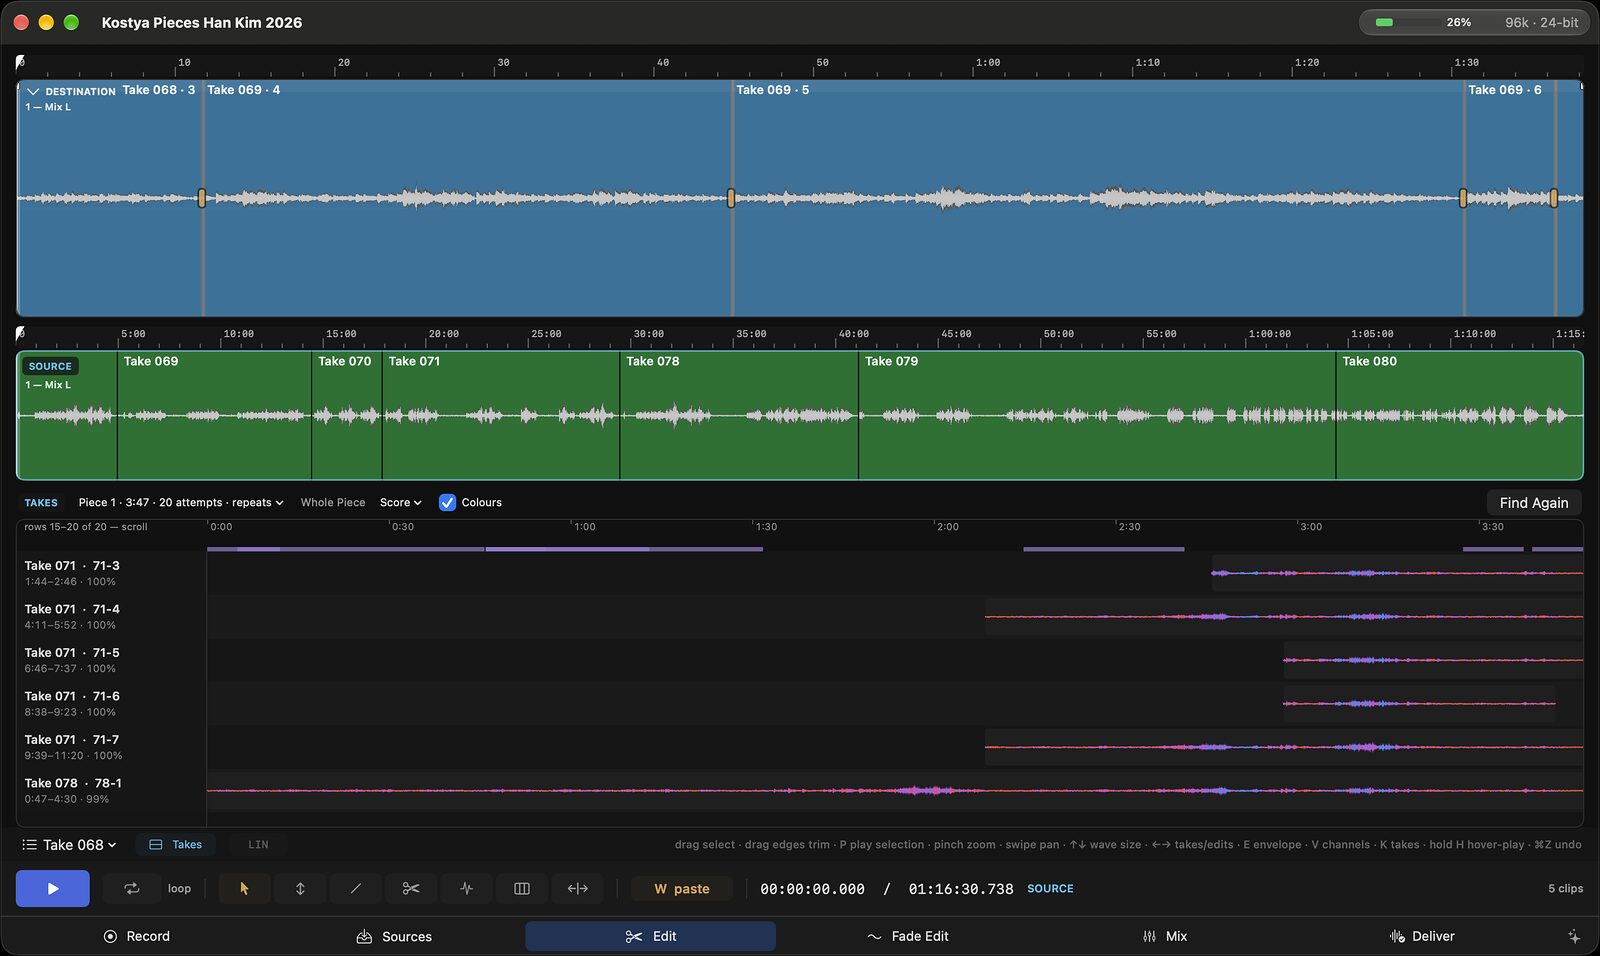Open the Piece 1 attempts dropdown

click(x=181, y=502)
